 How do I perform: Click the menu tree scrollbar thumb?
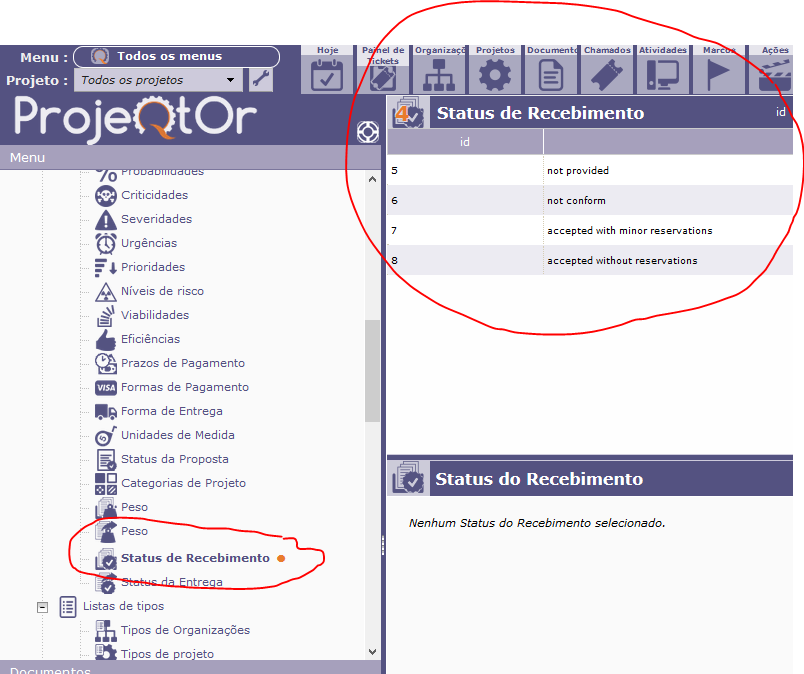(x=372, y=371)
